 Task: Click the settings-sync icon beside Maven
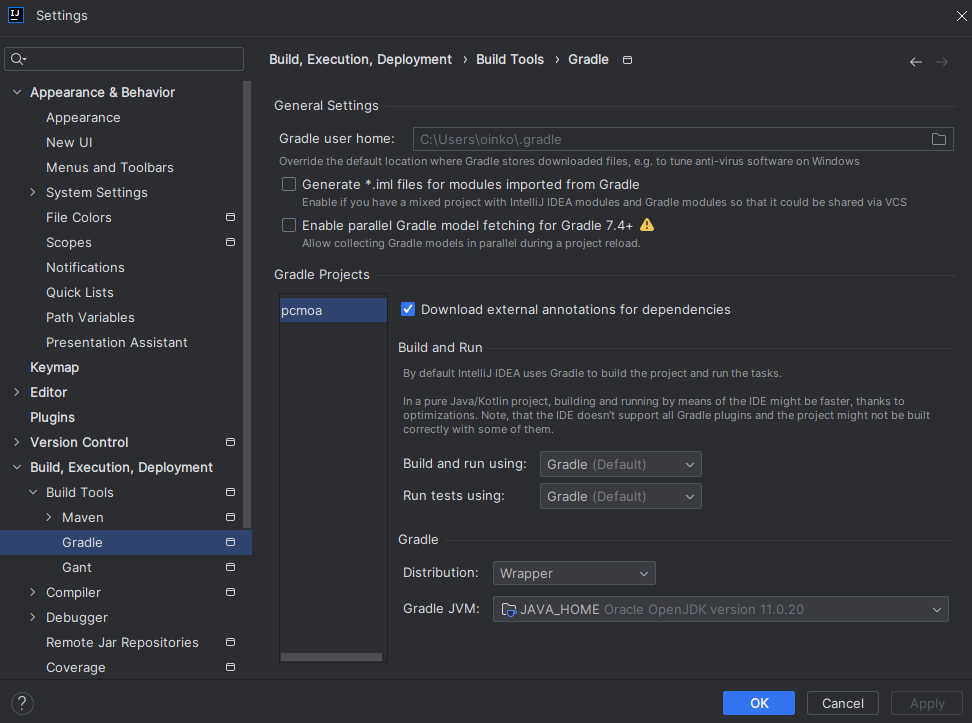point(230,517)
